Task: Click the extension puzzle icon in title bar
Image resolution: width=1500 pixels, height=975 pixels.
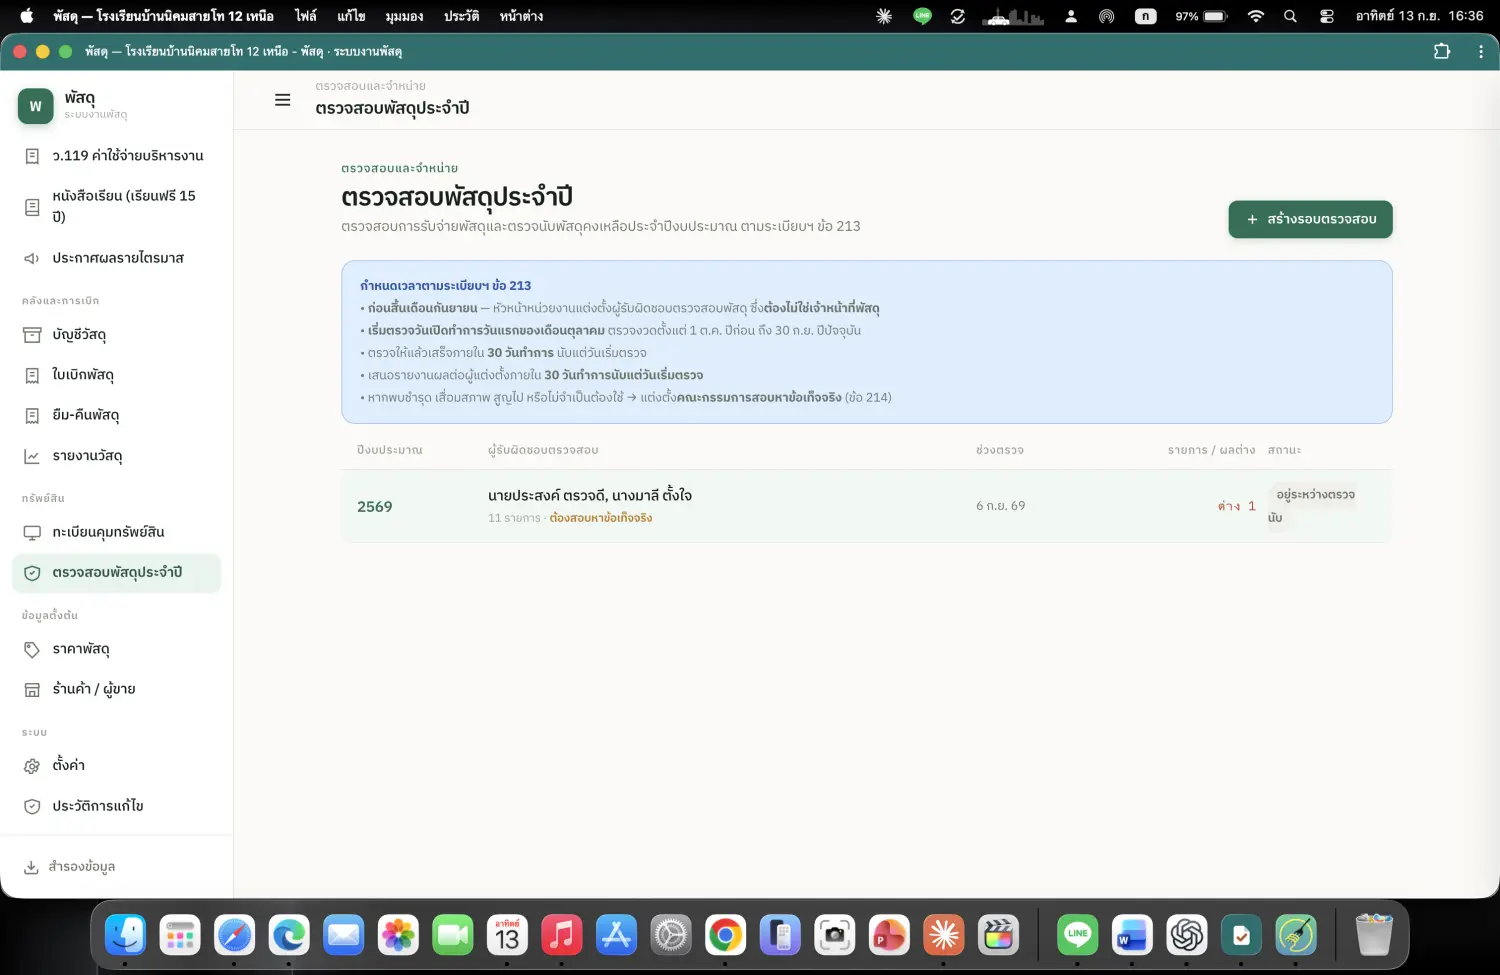Action: pyautogui.click(x=1442, y=51)
